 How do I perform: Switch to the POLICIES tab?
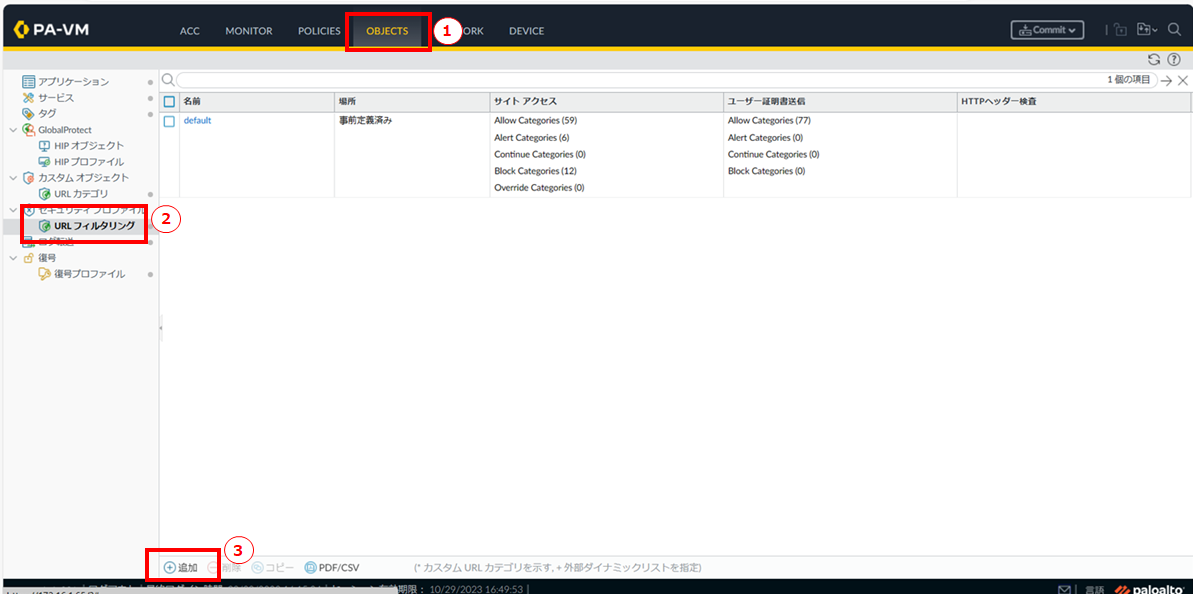coord(319,31)
